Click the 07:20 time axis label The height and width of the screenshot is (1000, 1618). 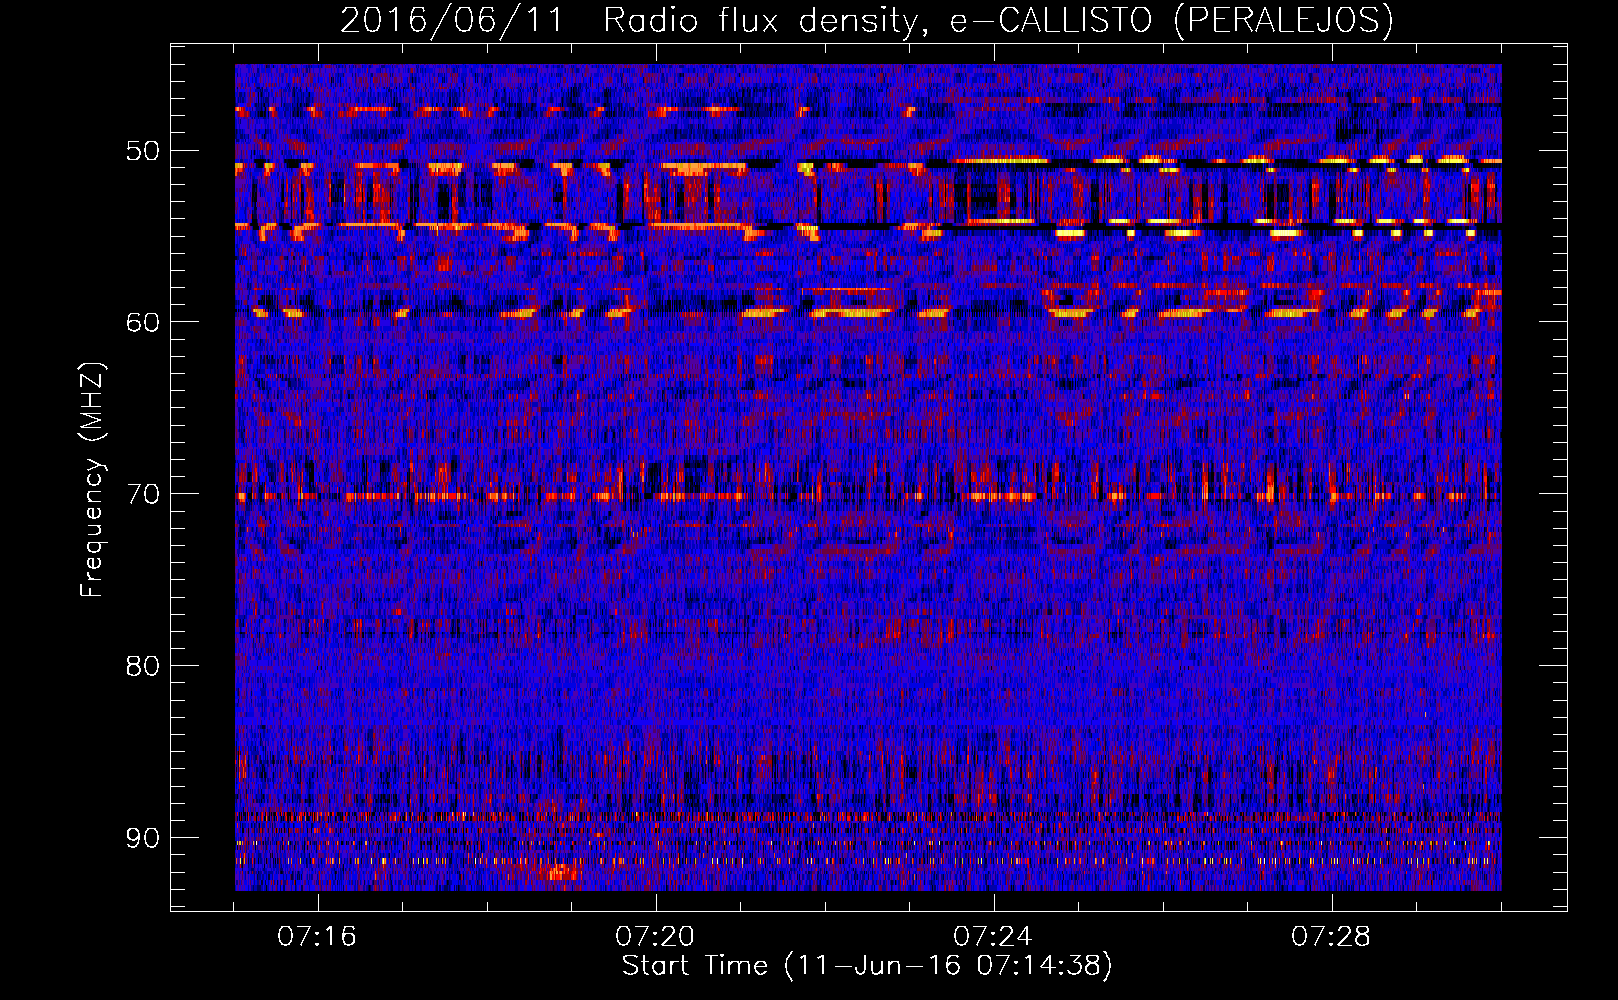click(655, 937)
